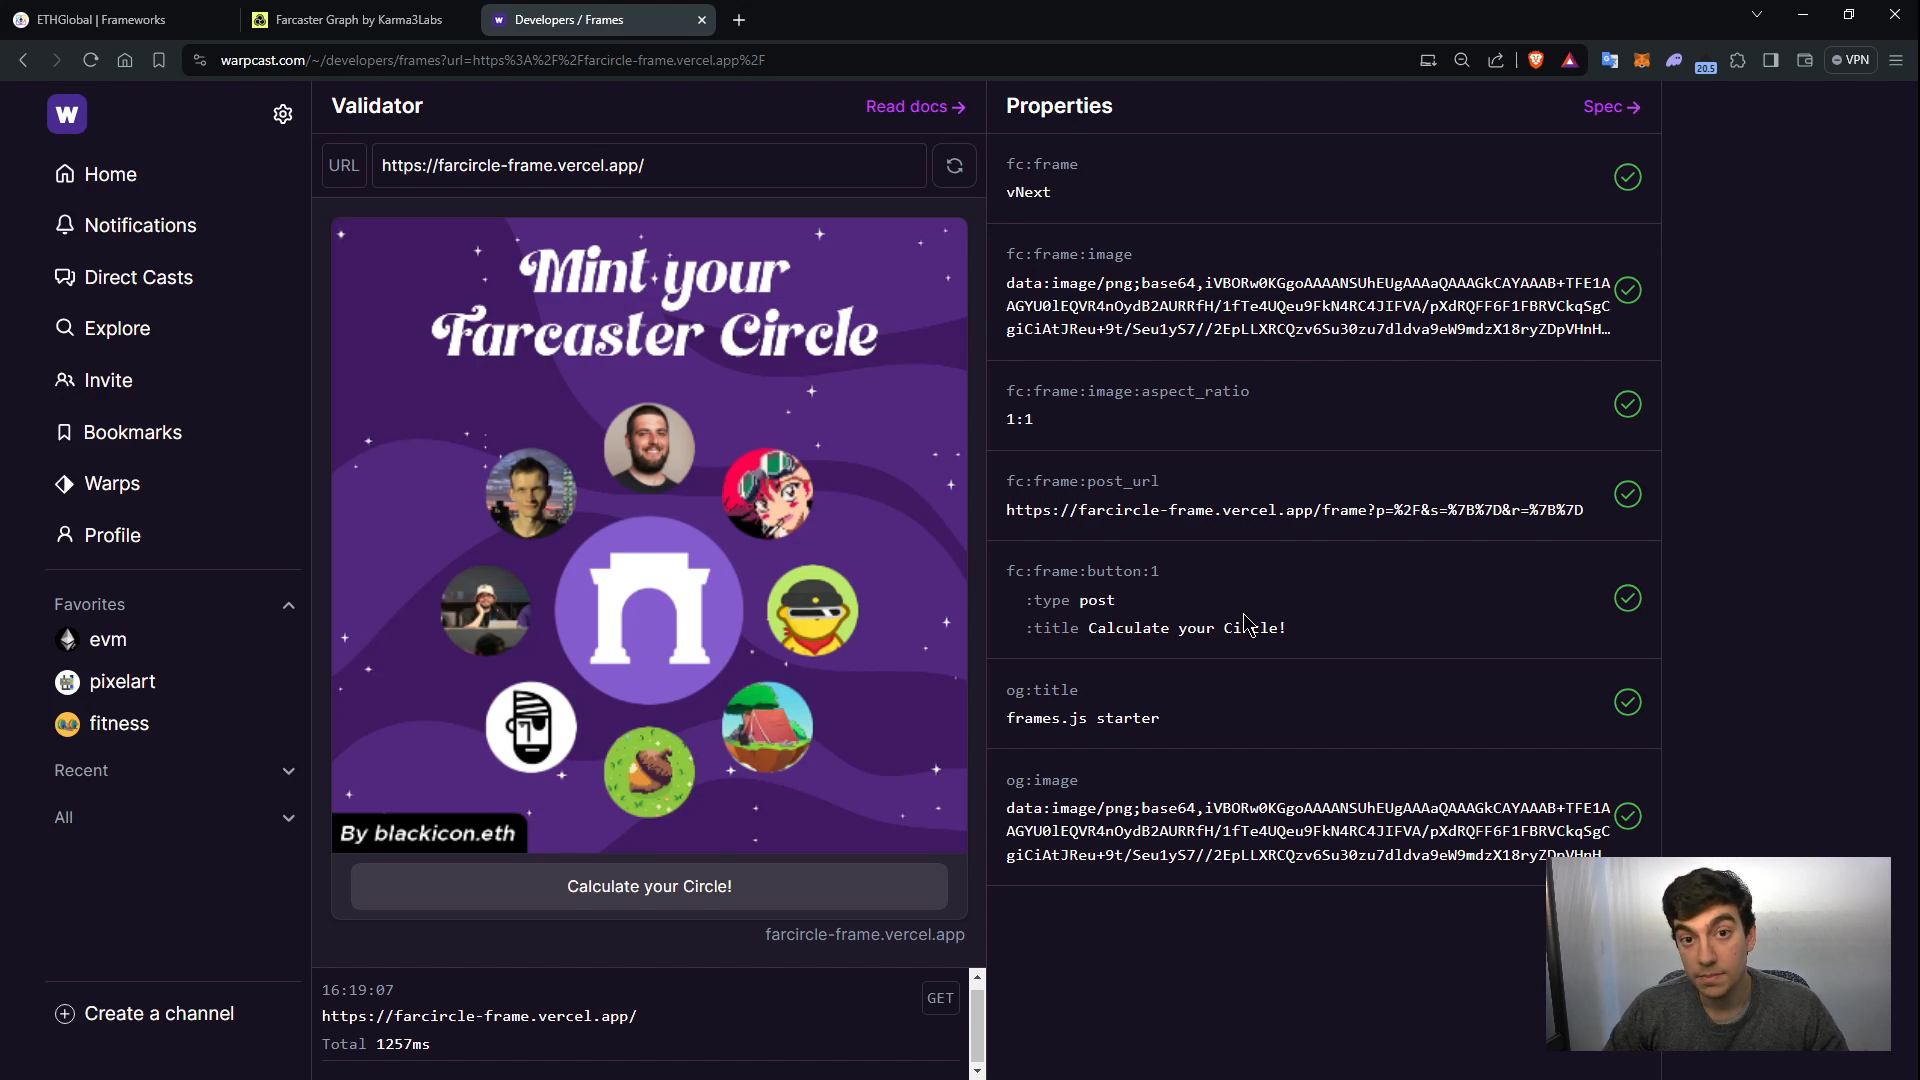Open Warps in the sidebar
Viewport: 1920px width, 1080px height.
98,483
